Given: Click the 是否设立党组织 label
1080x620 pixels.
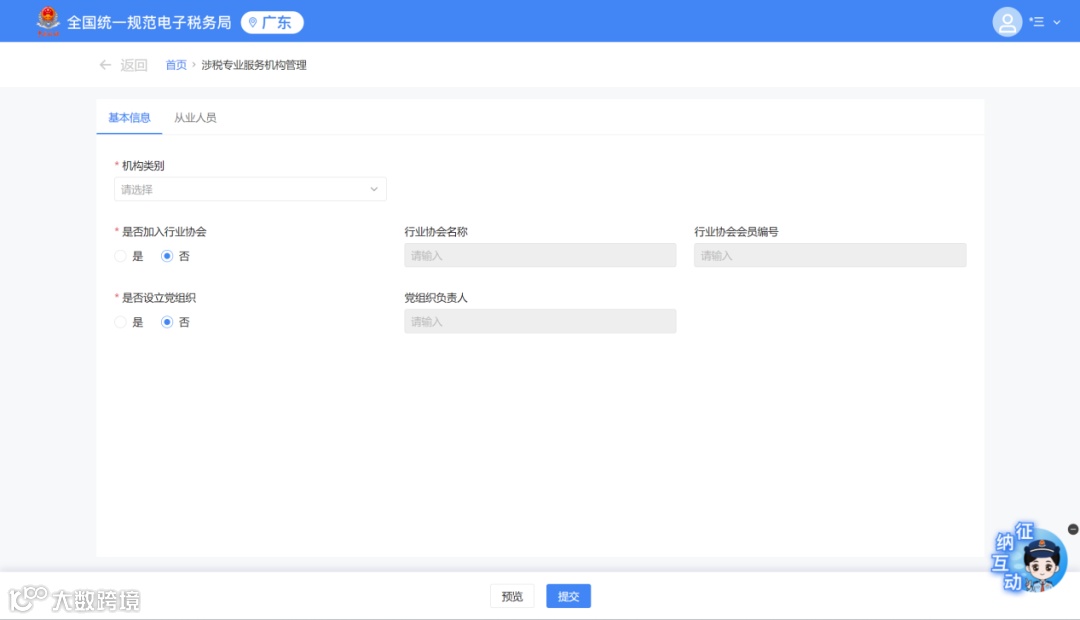Looking at the screenshot, I should 159,298.
